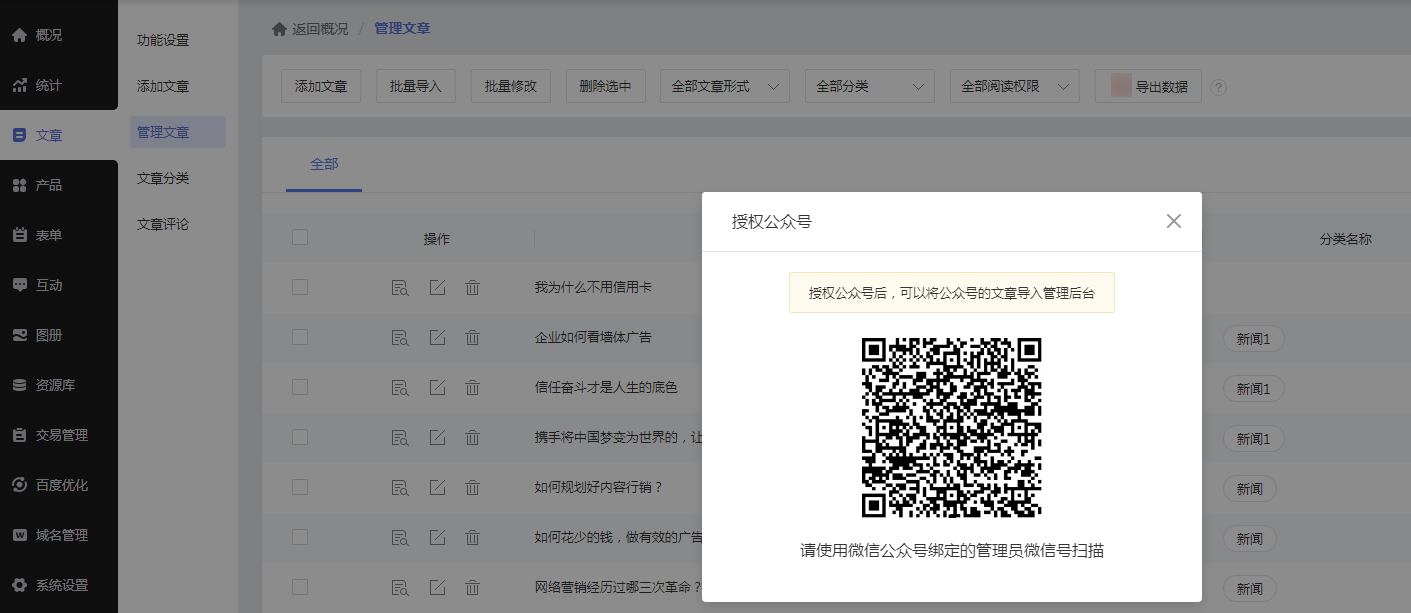Viewport: 1411px width, 613px height.
Task: Edit the article 企业如何看墙体广告
Action: (437, 338)
